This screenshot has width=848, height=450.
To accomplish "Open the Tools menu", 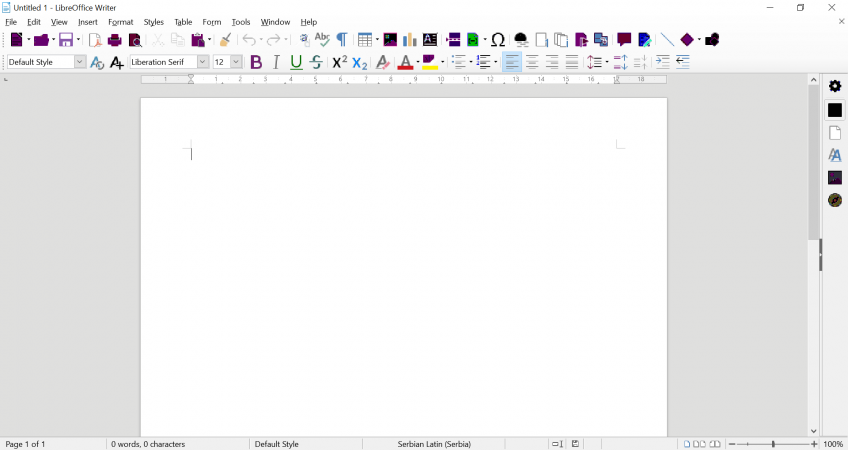I will pos(241,22).
